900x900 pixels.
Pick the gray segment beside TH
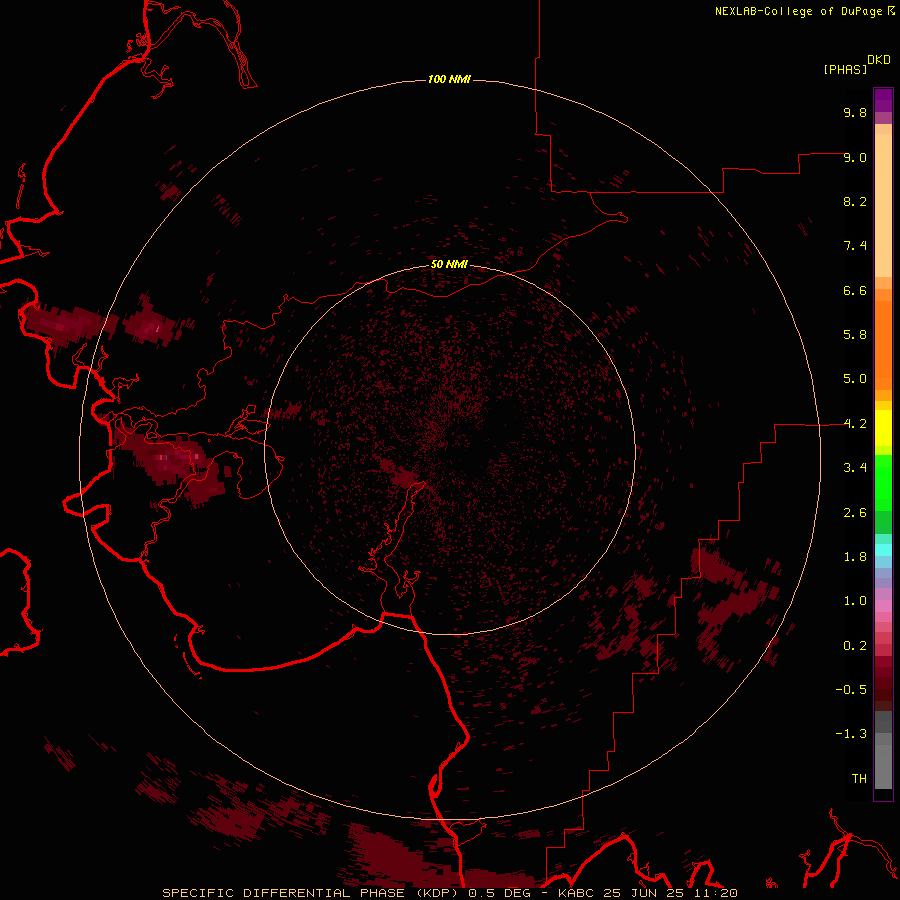883,766
